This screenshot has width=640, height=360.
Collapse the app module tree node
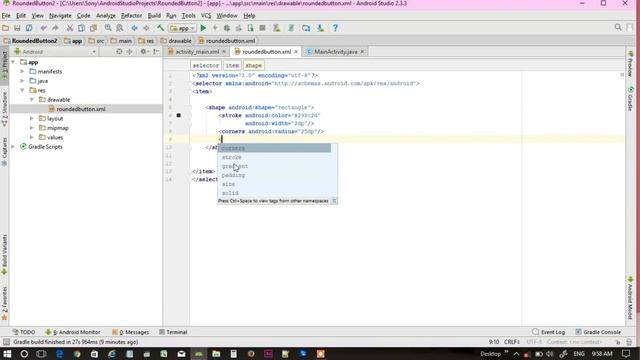(x=13, y=62)
